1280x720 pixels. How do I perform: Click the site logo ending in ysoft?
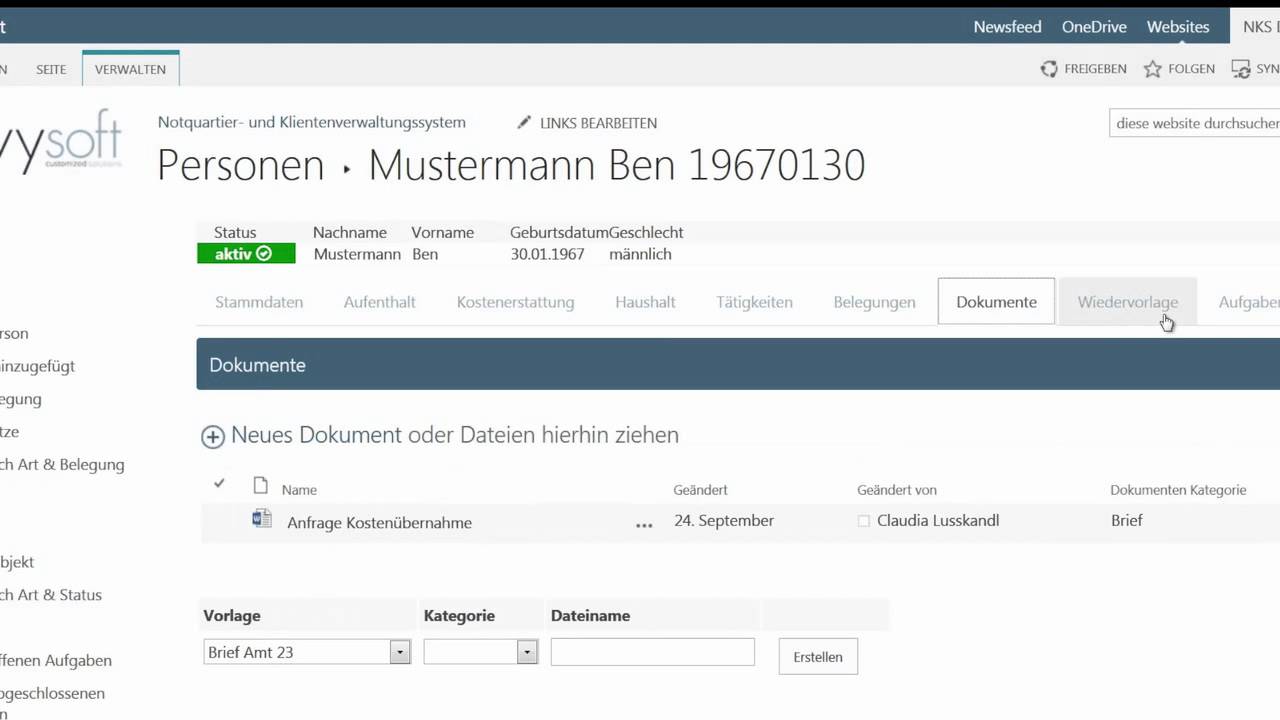click(x=61, y=141)
